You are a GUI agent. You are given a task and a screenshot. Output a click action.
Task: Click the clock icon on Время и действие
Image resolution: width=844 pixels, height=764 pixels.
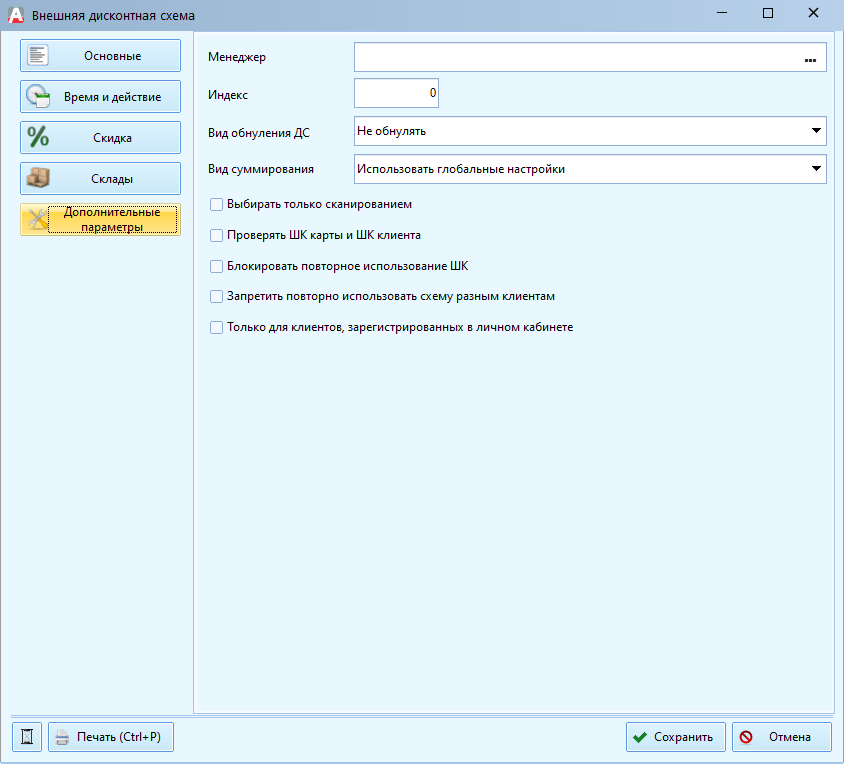point(38,96)
